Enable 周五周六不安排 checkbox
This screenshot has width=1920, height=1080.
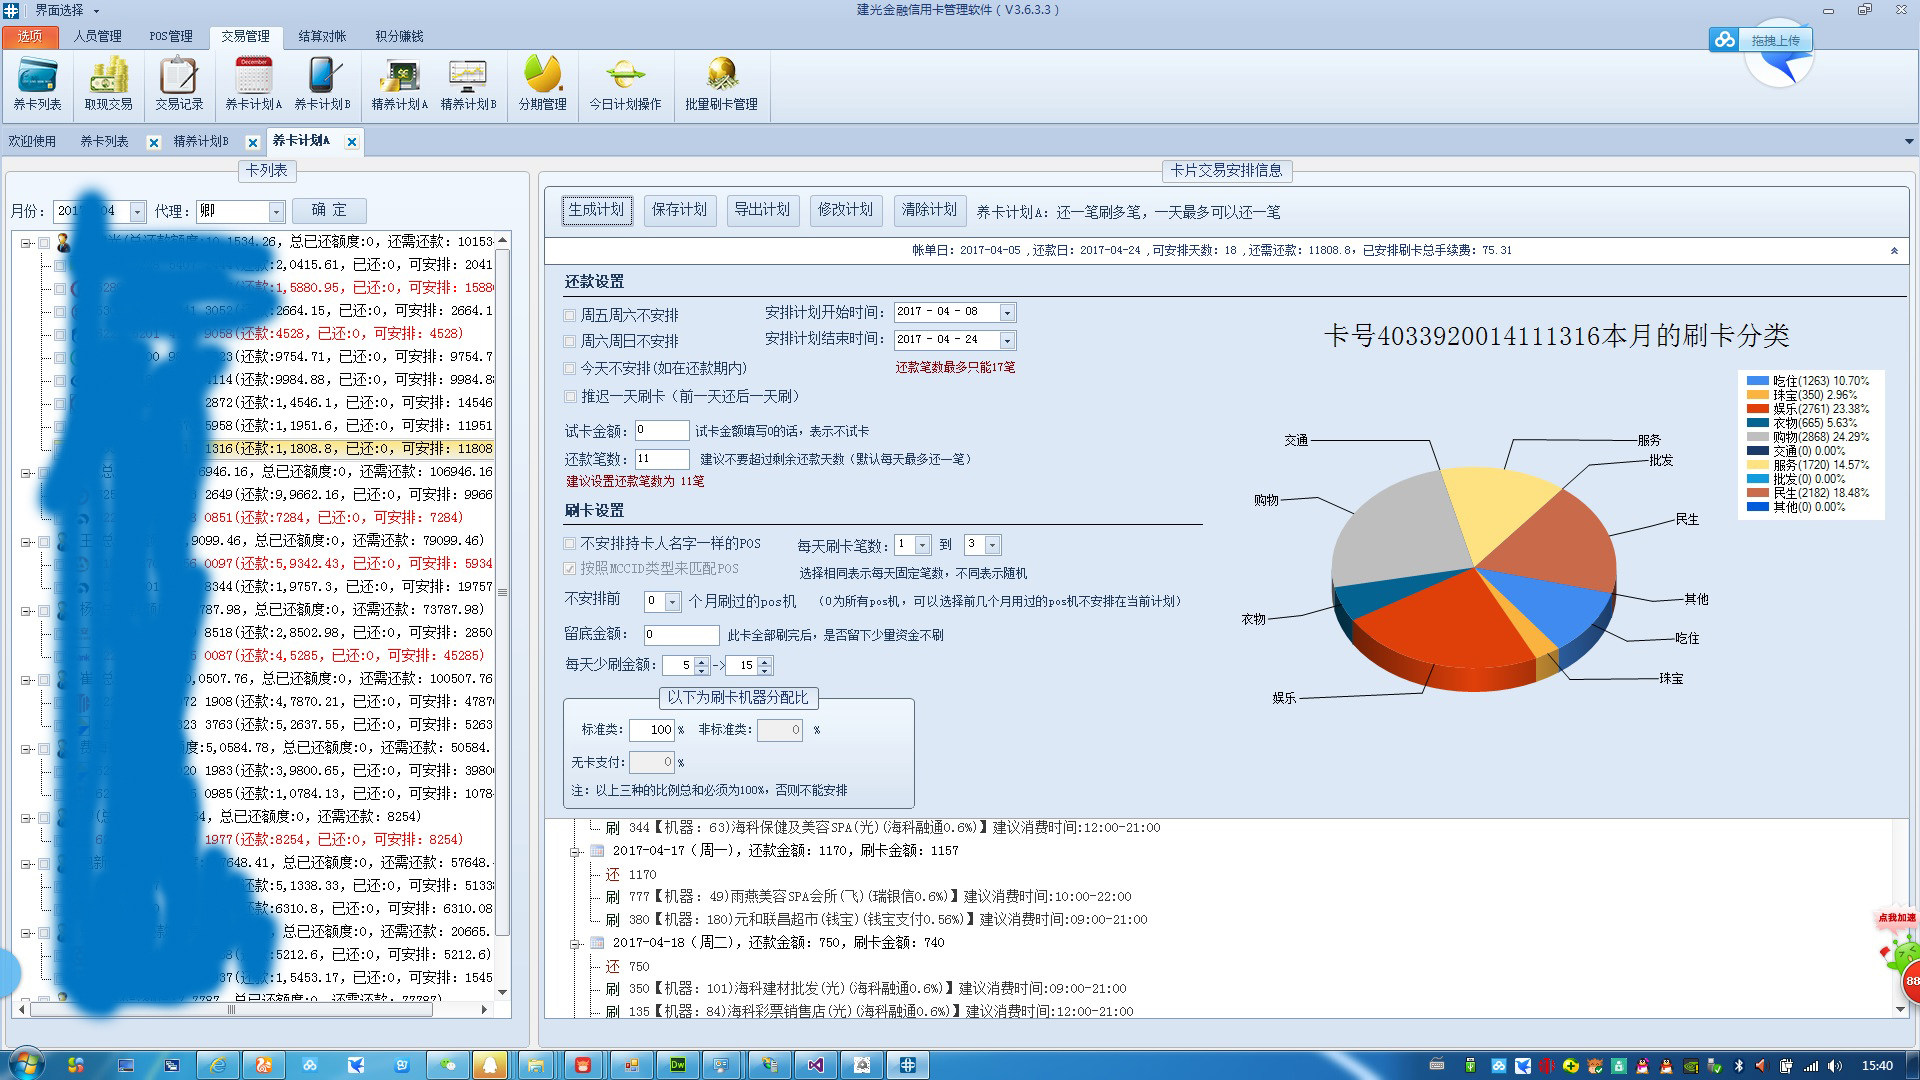[570, 315]
